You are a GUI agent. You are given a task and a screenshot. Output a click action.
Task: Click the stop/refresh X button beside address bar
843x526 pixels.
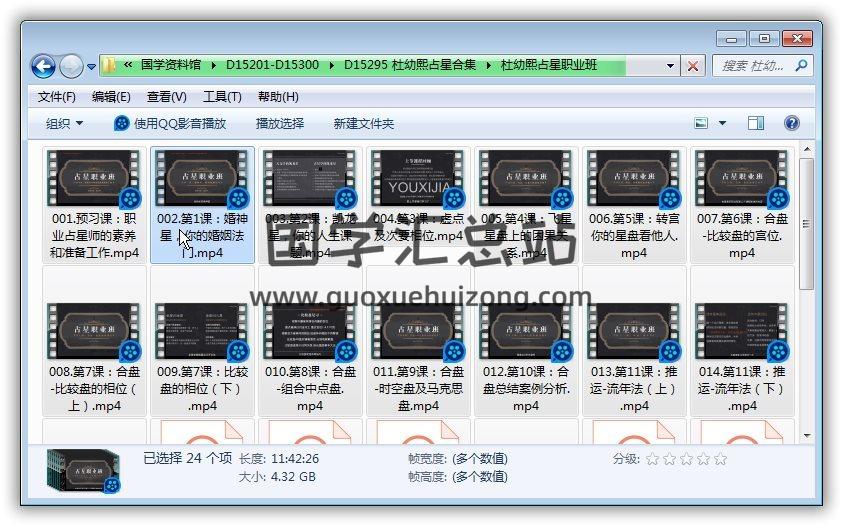click(x=693, y=66)
